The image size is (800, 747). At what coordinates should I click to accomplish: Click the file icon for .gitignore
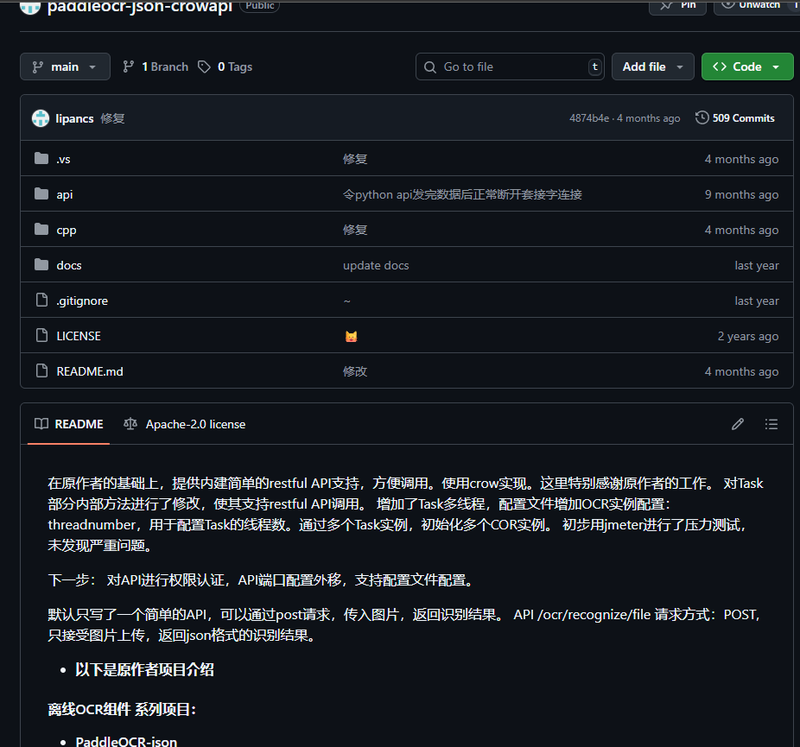tap(42, 300)
